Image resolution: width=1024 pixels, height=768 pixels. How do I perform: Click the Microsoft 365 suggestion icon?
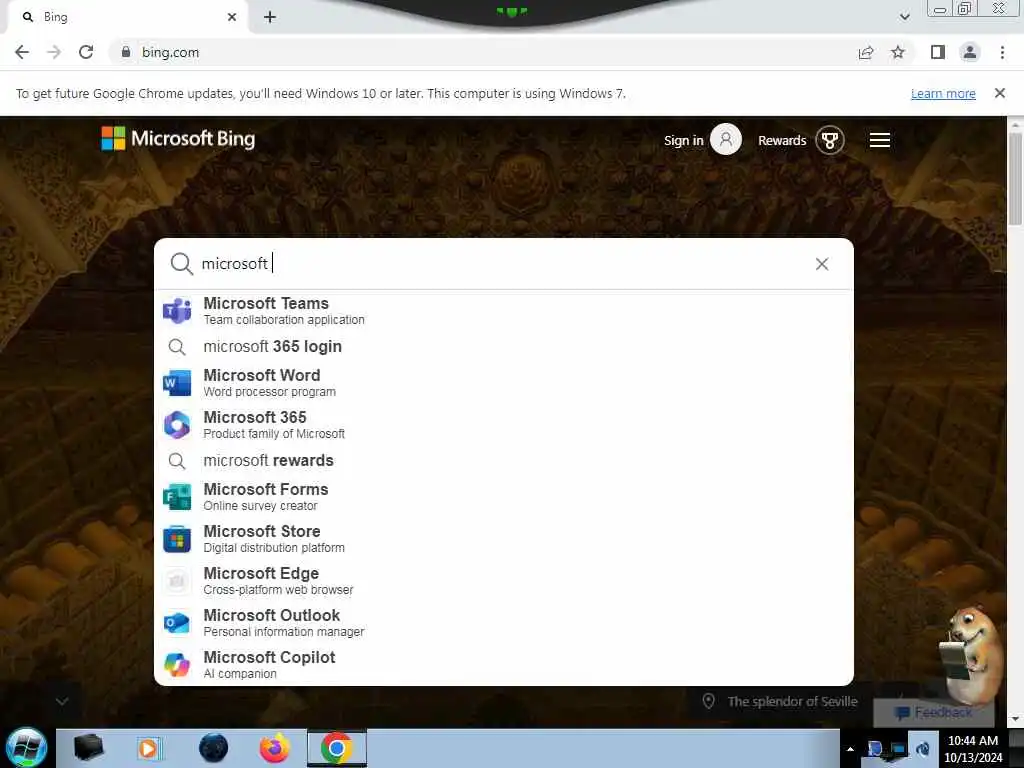pos(177,424)
